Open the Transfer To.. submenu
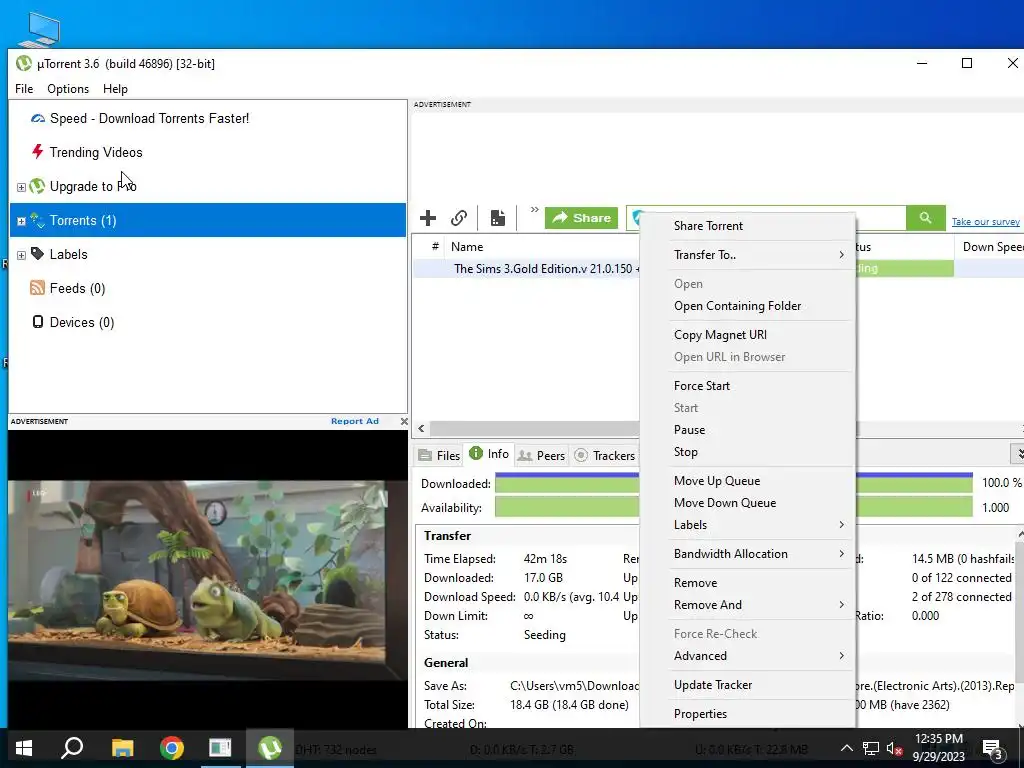Viewport: 1024px width, 768px height. point(760,255)
